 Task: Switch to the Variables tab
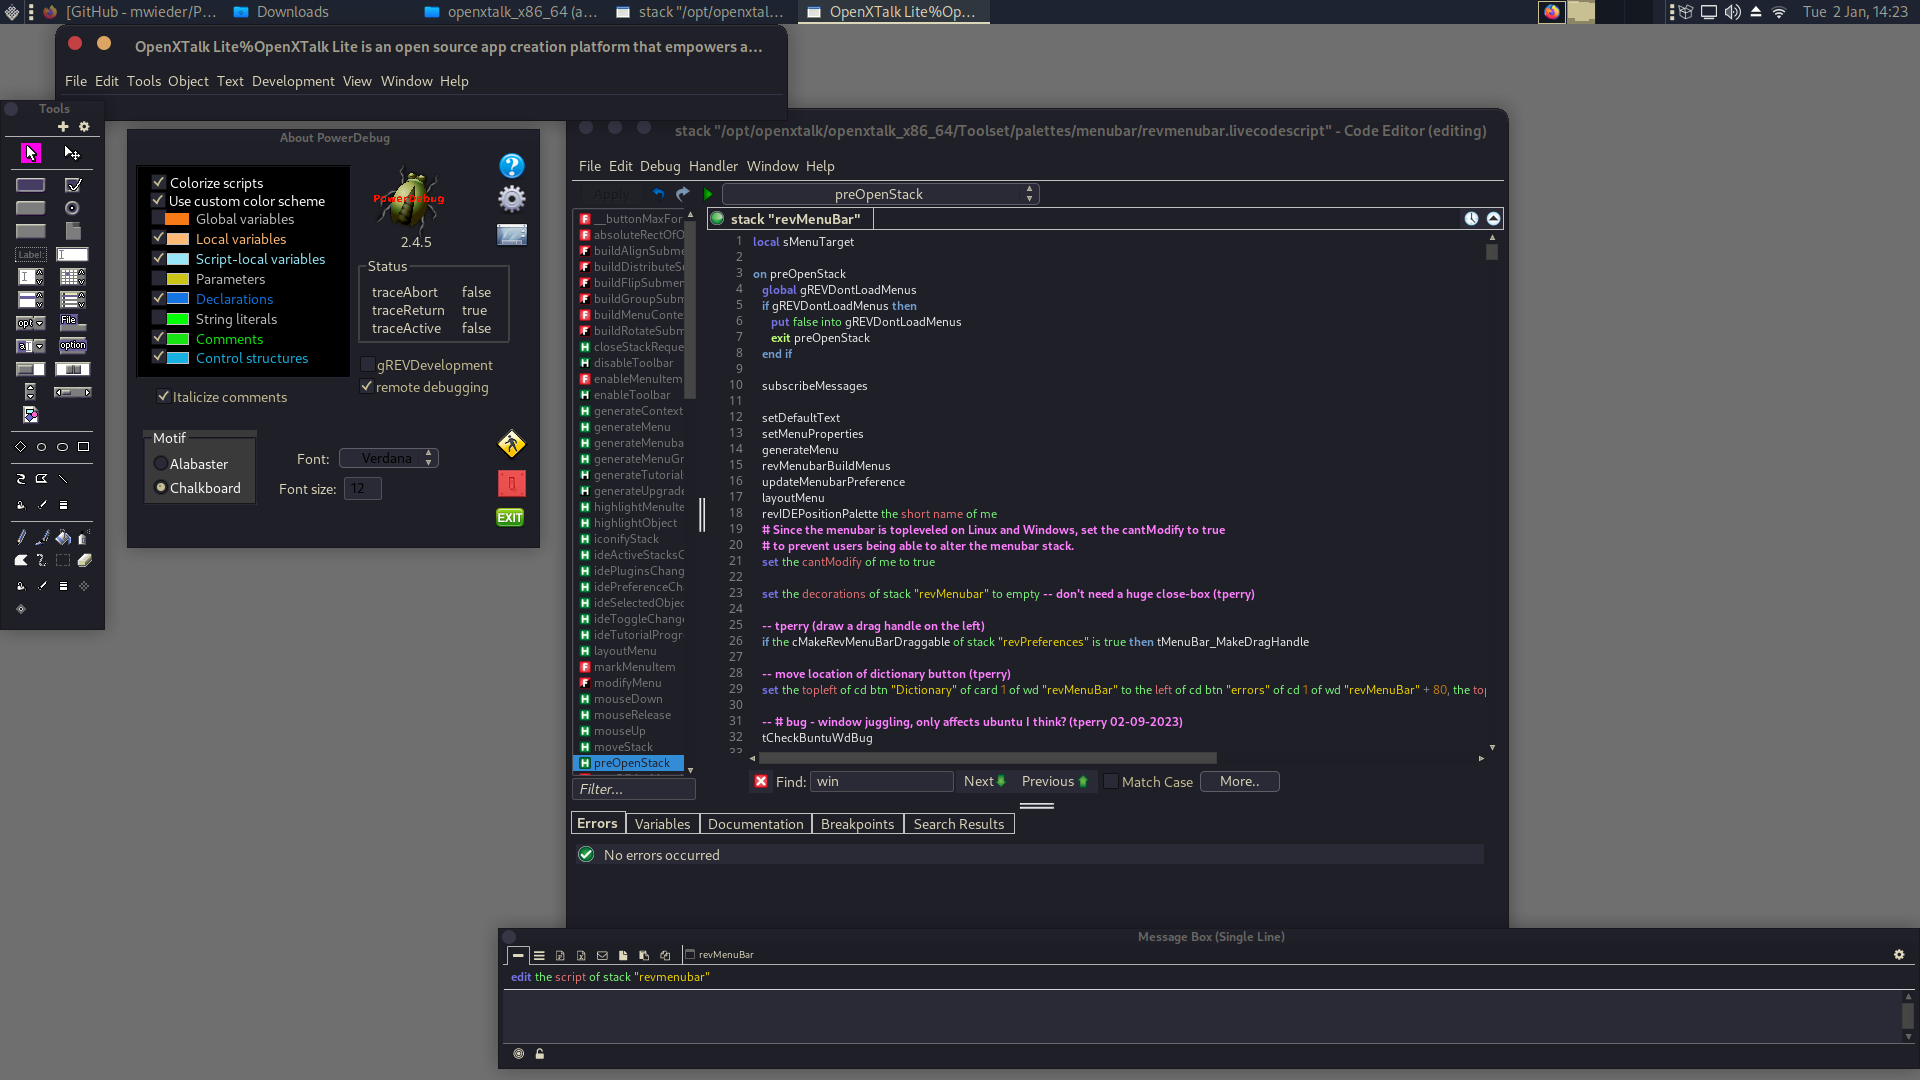tap(662, 824)
